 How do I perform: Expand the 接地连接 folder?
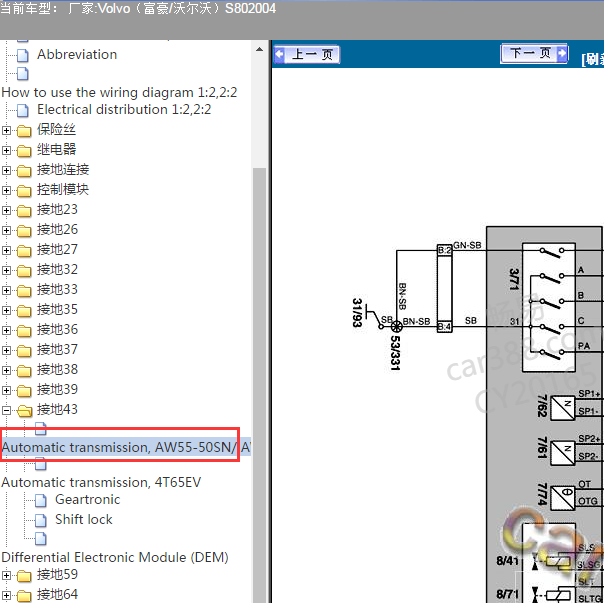(6, 170)
